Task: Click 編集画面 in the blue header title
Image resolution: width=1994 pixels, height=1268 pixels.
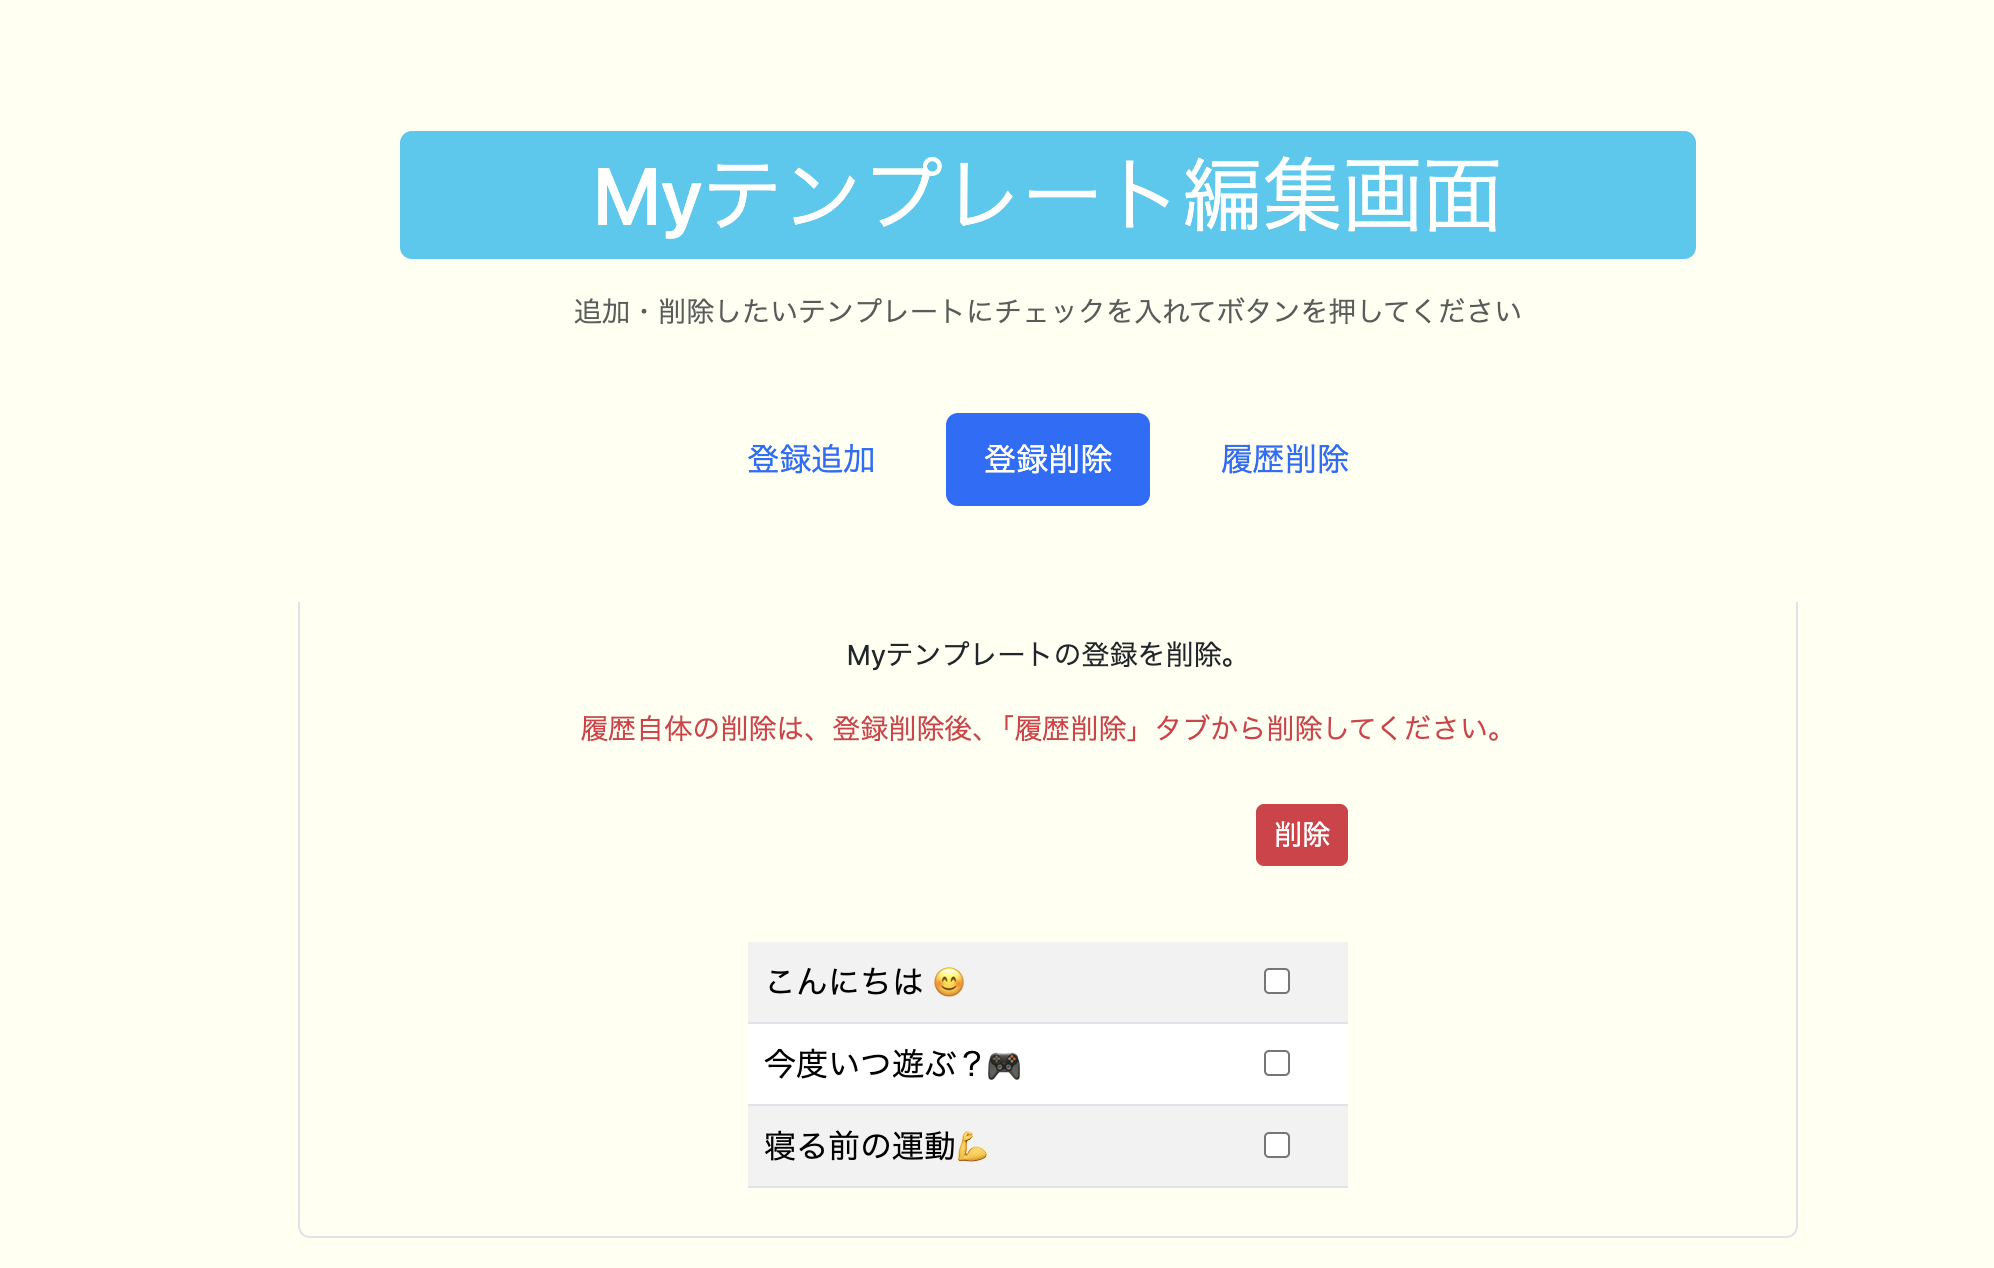Action: 1341,197
